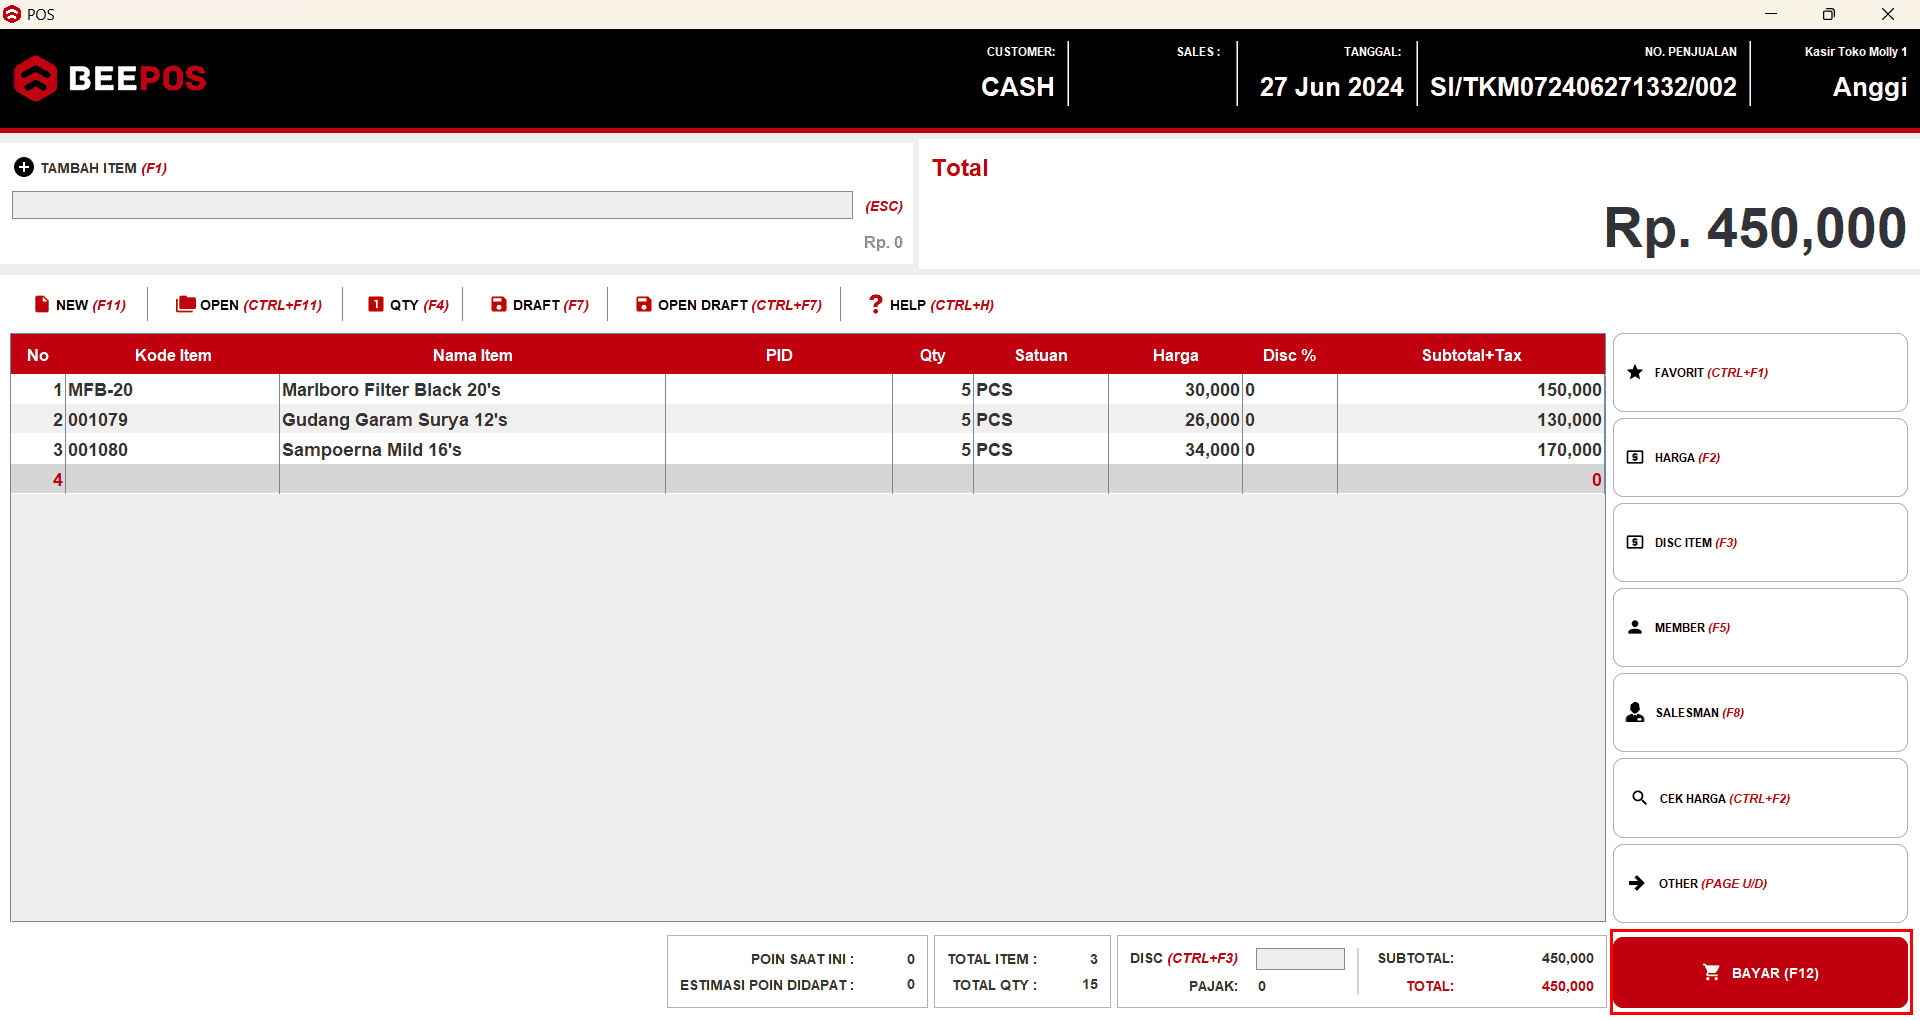Click item code 001079
1920x1020 pixels.
98,419
